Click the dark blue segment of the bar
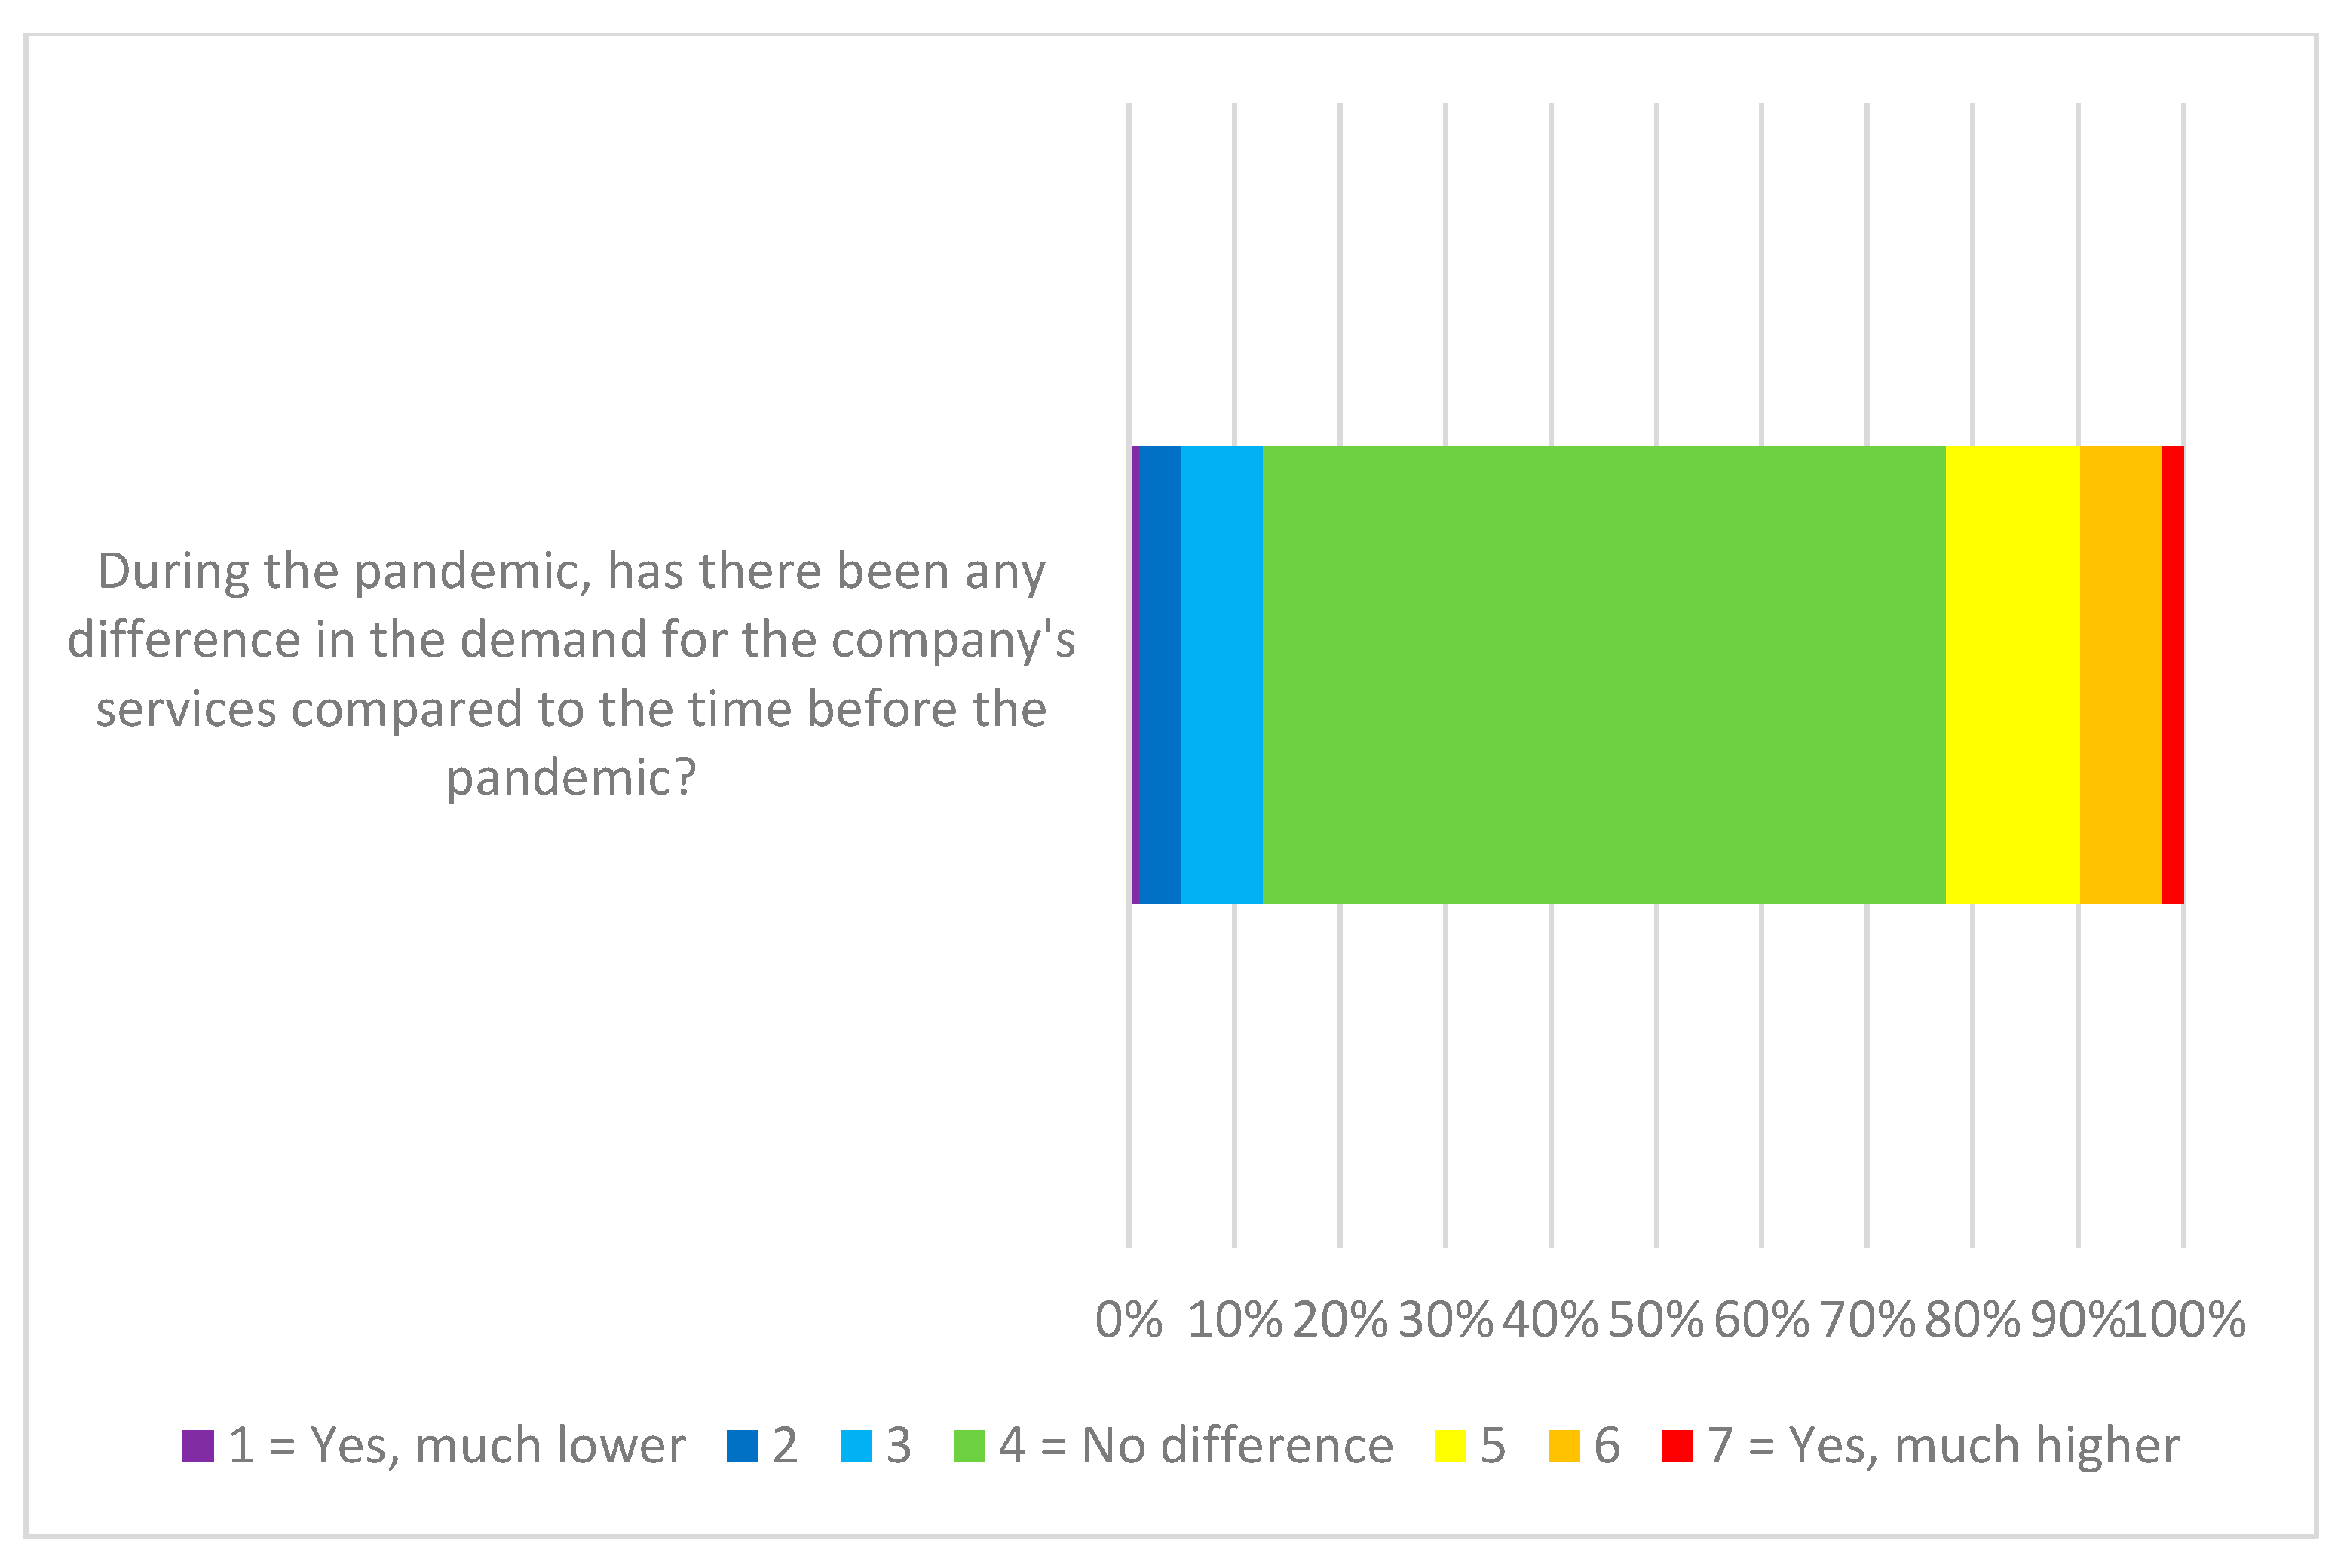2350x1568 pixels. pos(1160,675)
